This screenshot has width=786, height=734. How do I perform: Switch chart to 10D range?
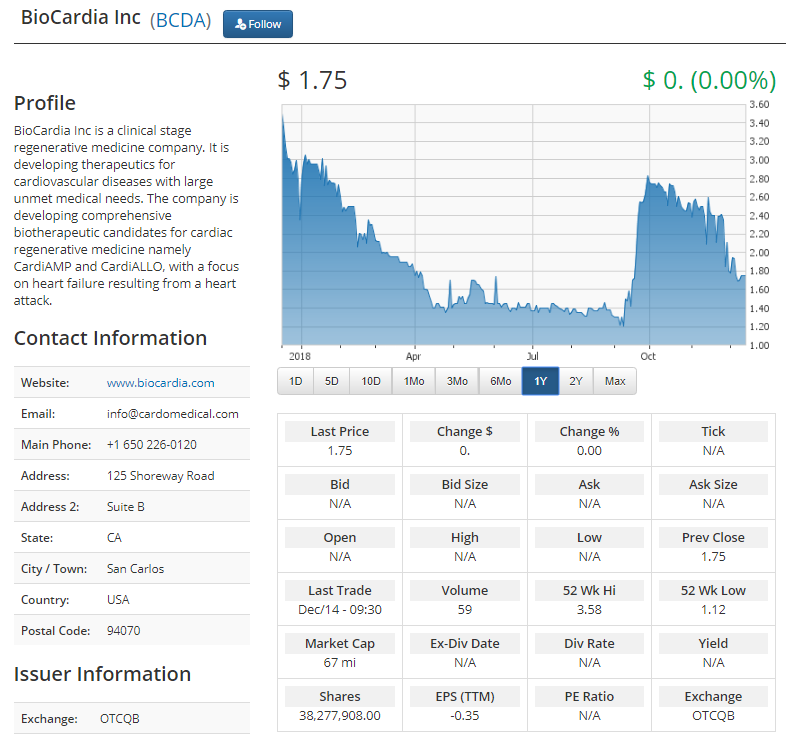(x=371, y=381)
